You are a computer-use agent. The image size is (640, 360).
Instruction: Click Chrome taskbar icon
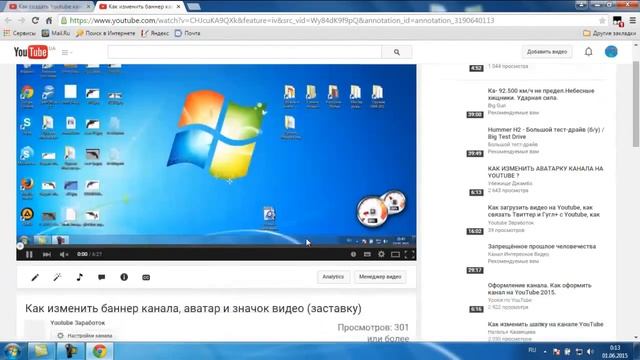pos(99,351)
